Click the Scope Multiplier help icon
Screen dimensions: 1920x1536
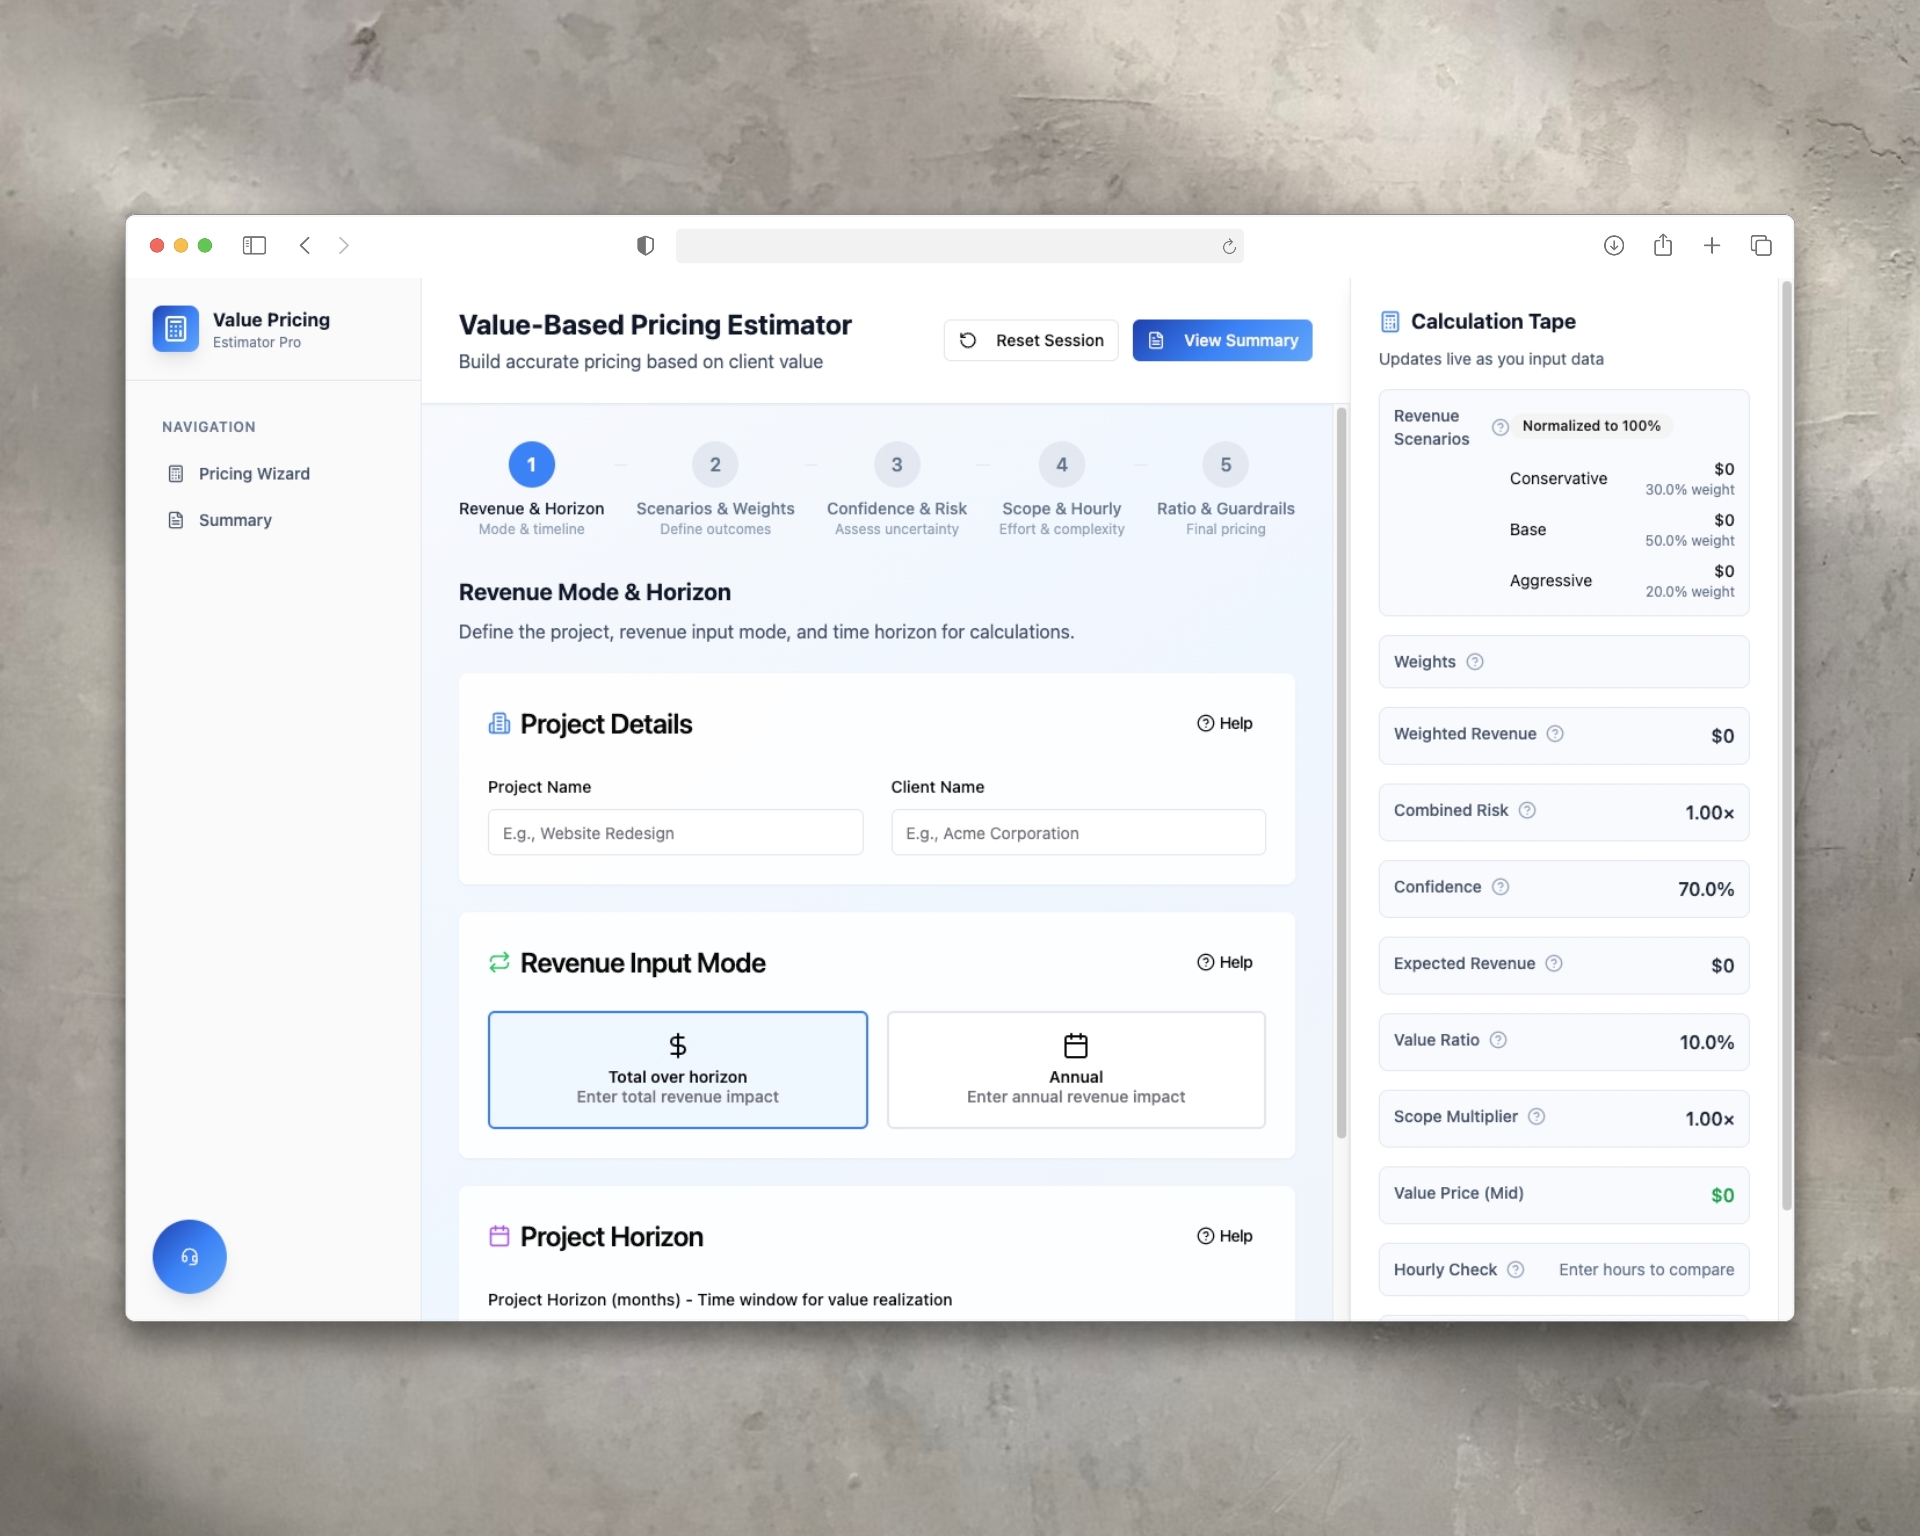pyautogui.click(x=1537, y=1117)
